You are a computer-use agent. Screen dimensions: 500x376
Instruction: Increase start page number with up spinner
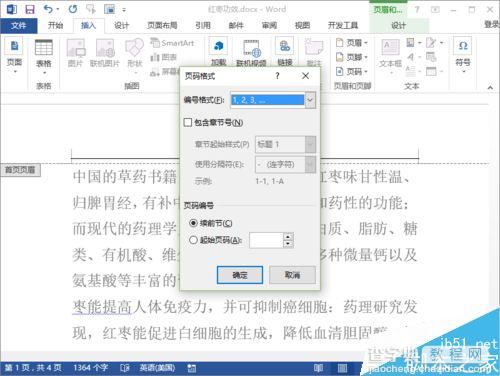288,236
